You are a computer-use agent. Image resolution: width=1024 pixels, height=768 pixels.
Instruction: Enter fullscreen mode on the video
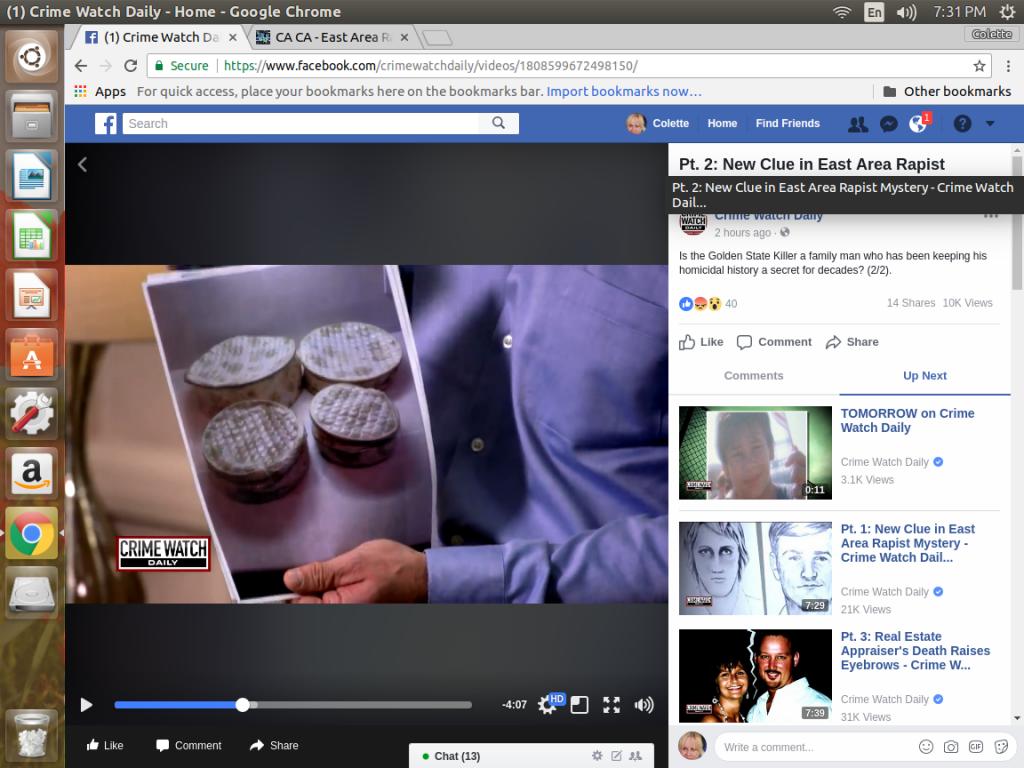click(611, 705)
